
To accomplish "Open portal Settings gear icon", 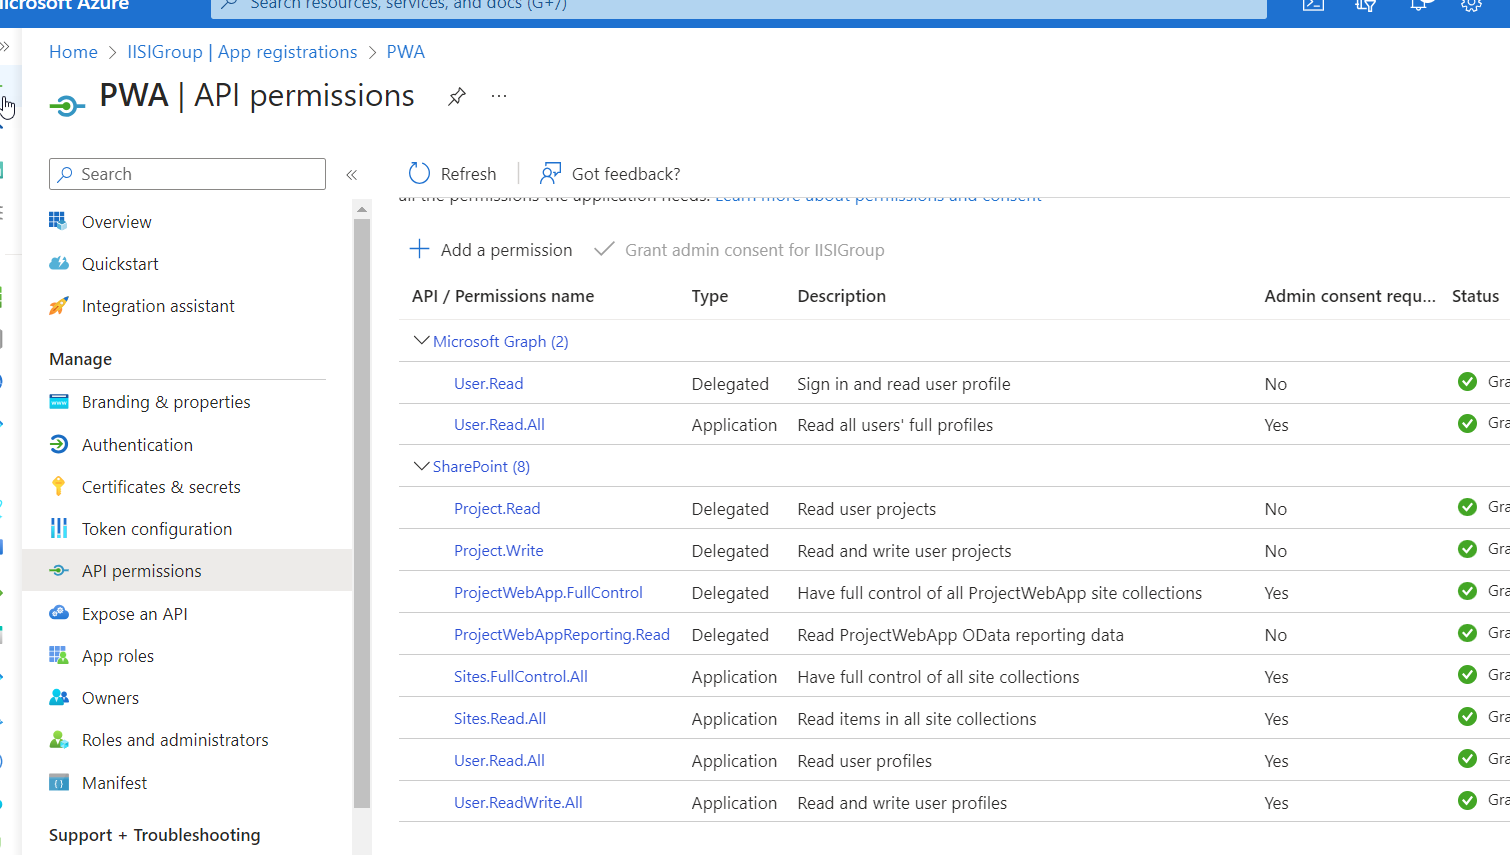I will [1471, 5].
